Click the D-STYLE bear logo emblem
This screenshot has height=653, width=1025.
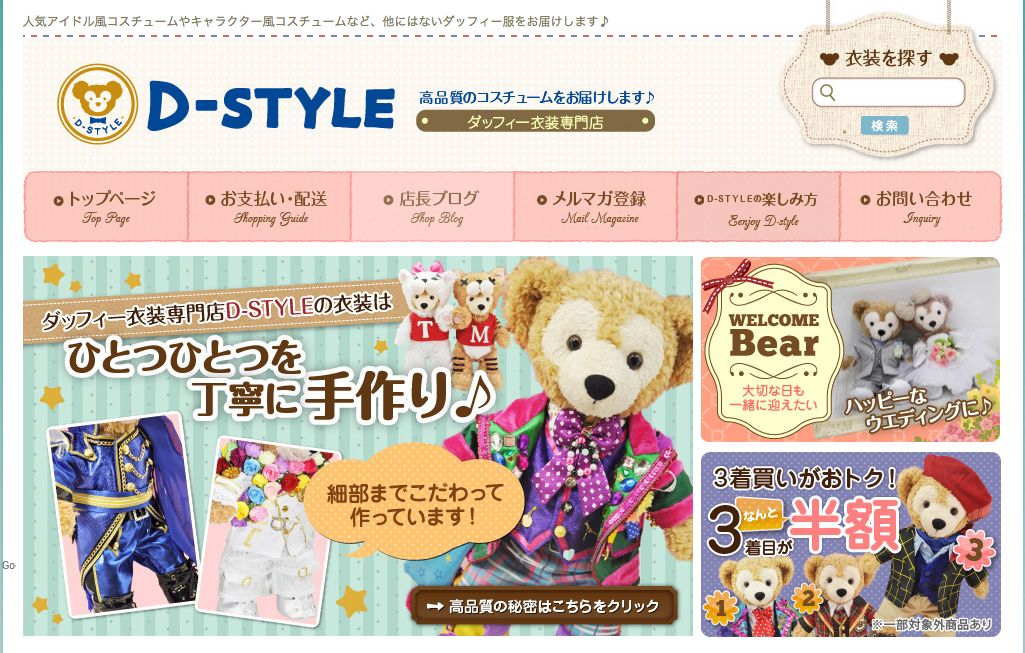(97, 103)
